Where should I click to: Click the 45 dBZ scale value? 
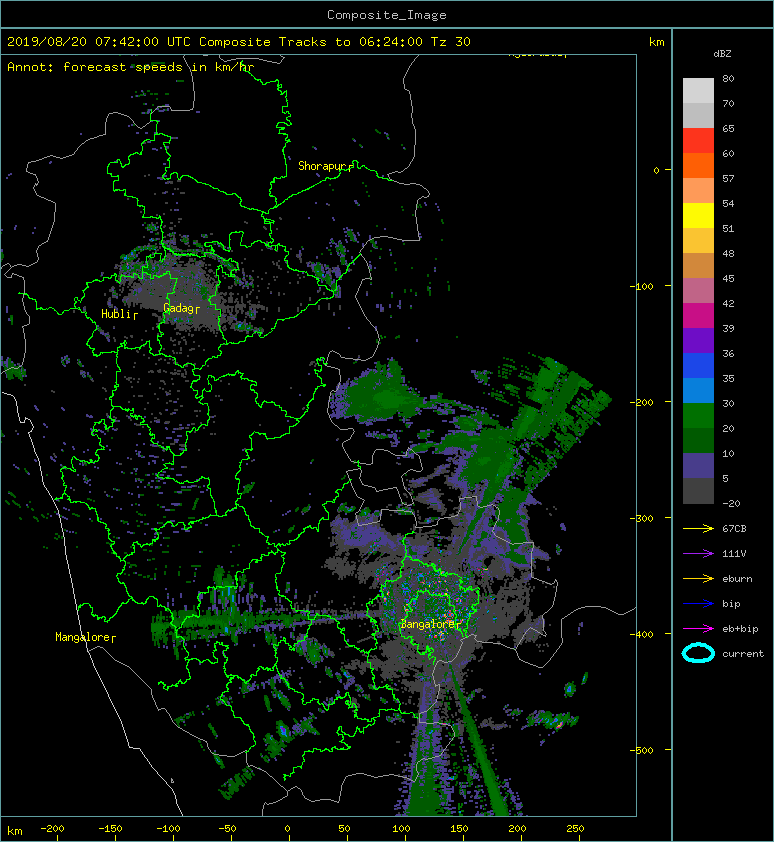tap(728, 278)
